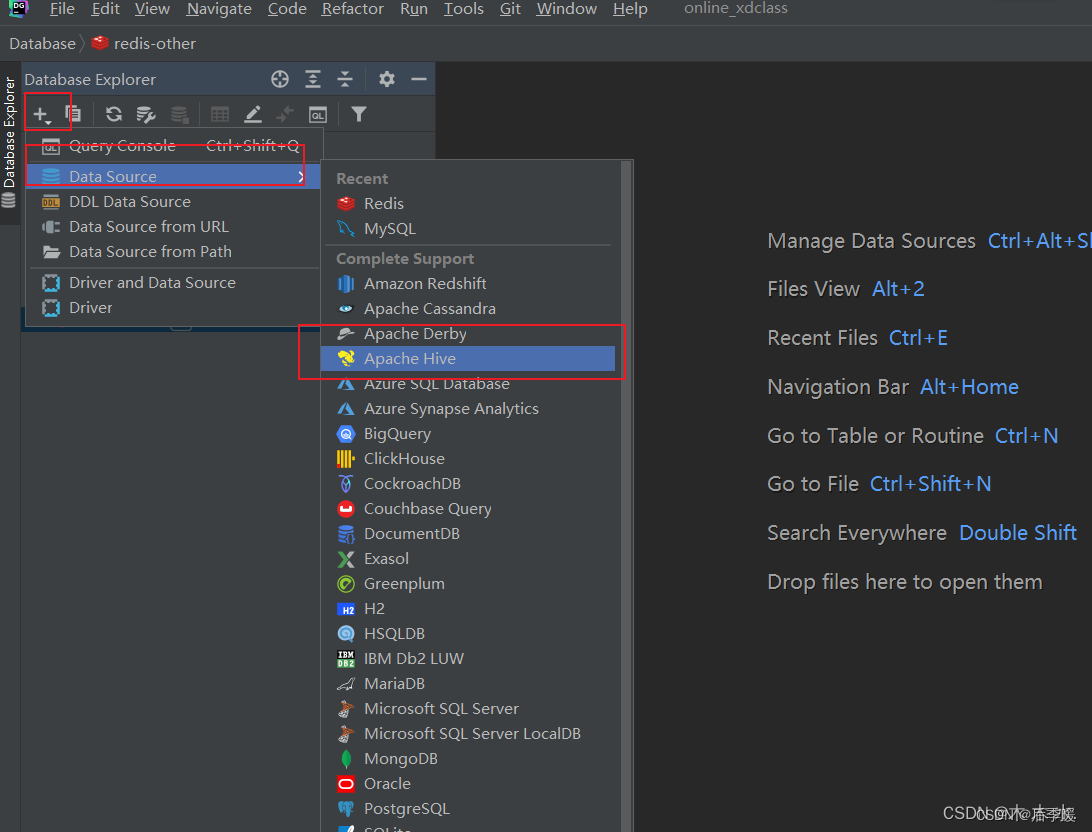1092x832 pixels.
Task: Click the Refresh toolbar icon
Action: 114,114
